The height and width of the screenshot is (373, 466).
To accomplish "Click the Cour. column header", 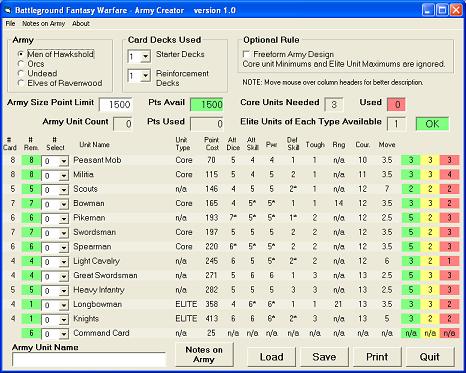I will point(363,145).
